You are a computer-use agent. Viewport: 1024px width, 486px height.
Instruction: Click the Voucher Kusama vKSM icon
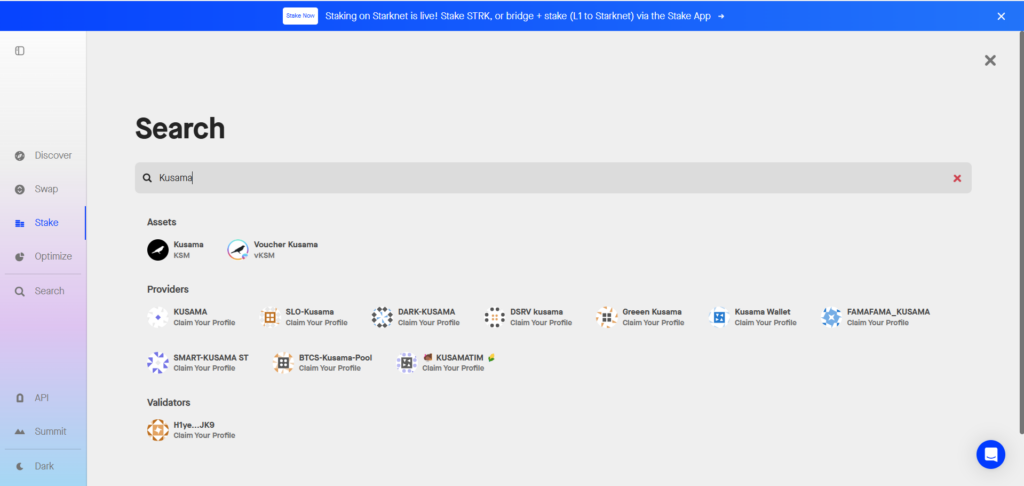(x=238, y=250)
